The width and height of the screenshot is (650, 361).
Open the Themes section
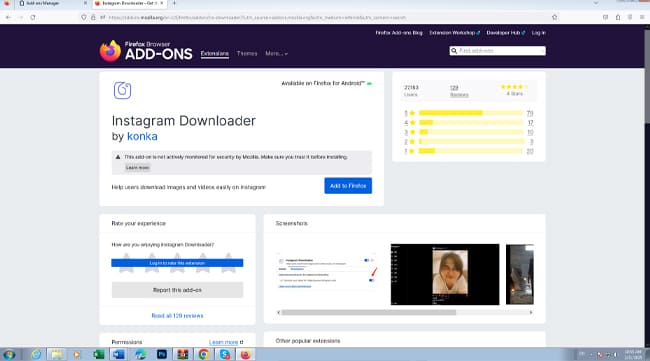(x=247, y=53)
